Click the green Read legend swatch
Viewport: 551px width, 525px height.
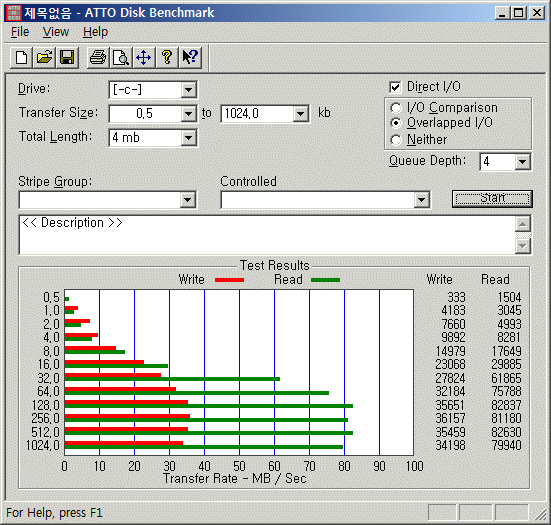tap(325, 280)
